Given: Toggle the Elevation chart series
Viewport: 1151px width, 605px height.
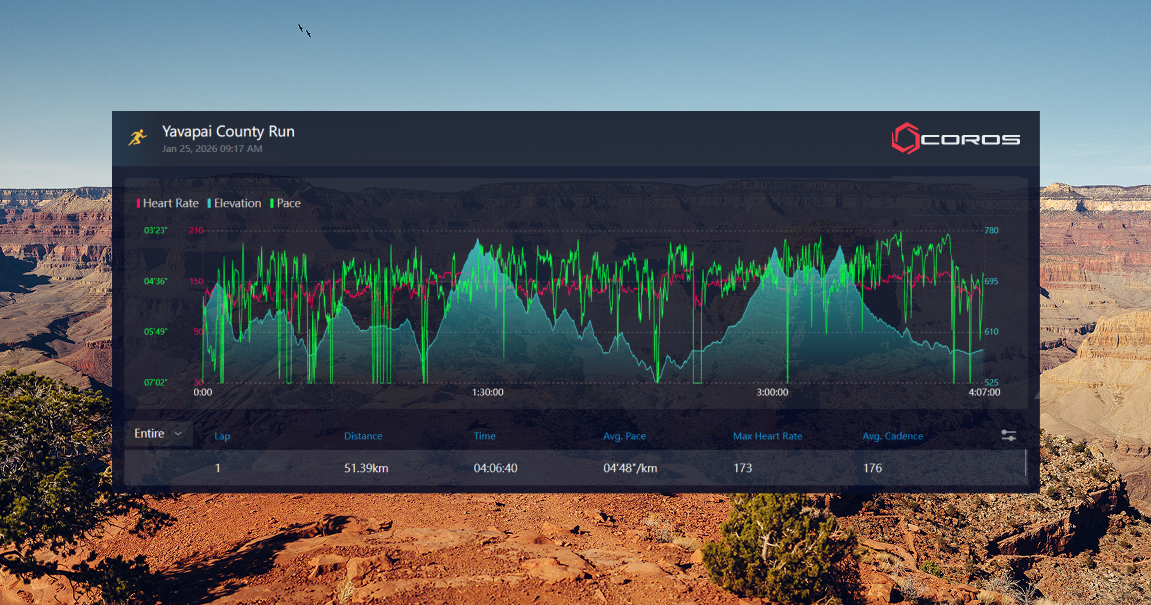Looking at the screenshot, I should click(234, 203).
